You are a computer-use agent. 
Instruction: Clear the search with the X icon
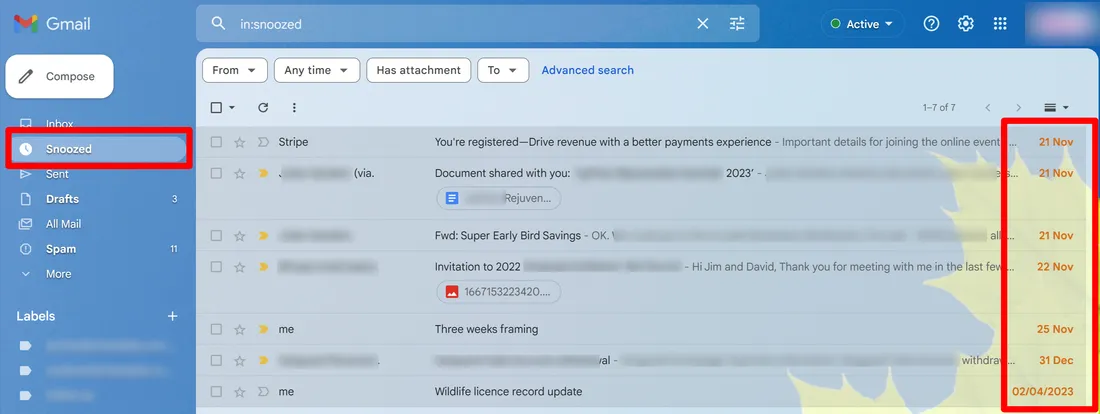[702, 24]
